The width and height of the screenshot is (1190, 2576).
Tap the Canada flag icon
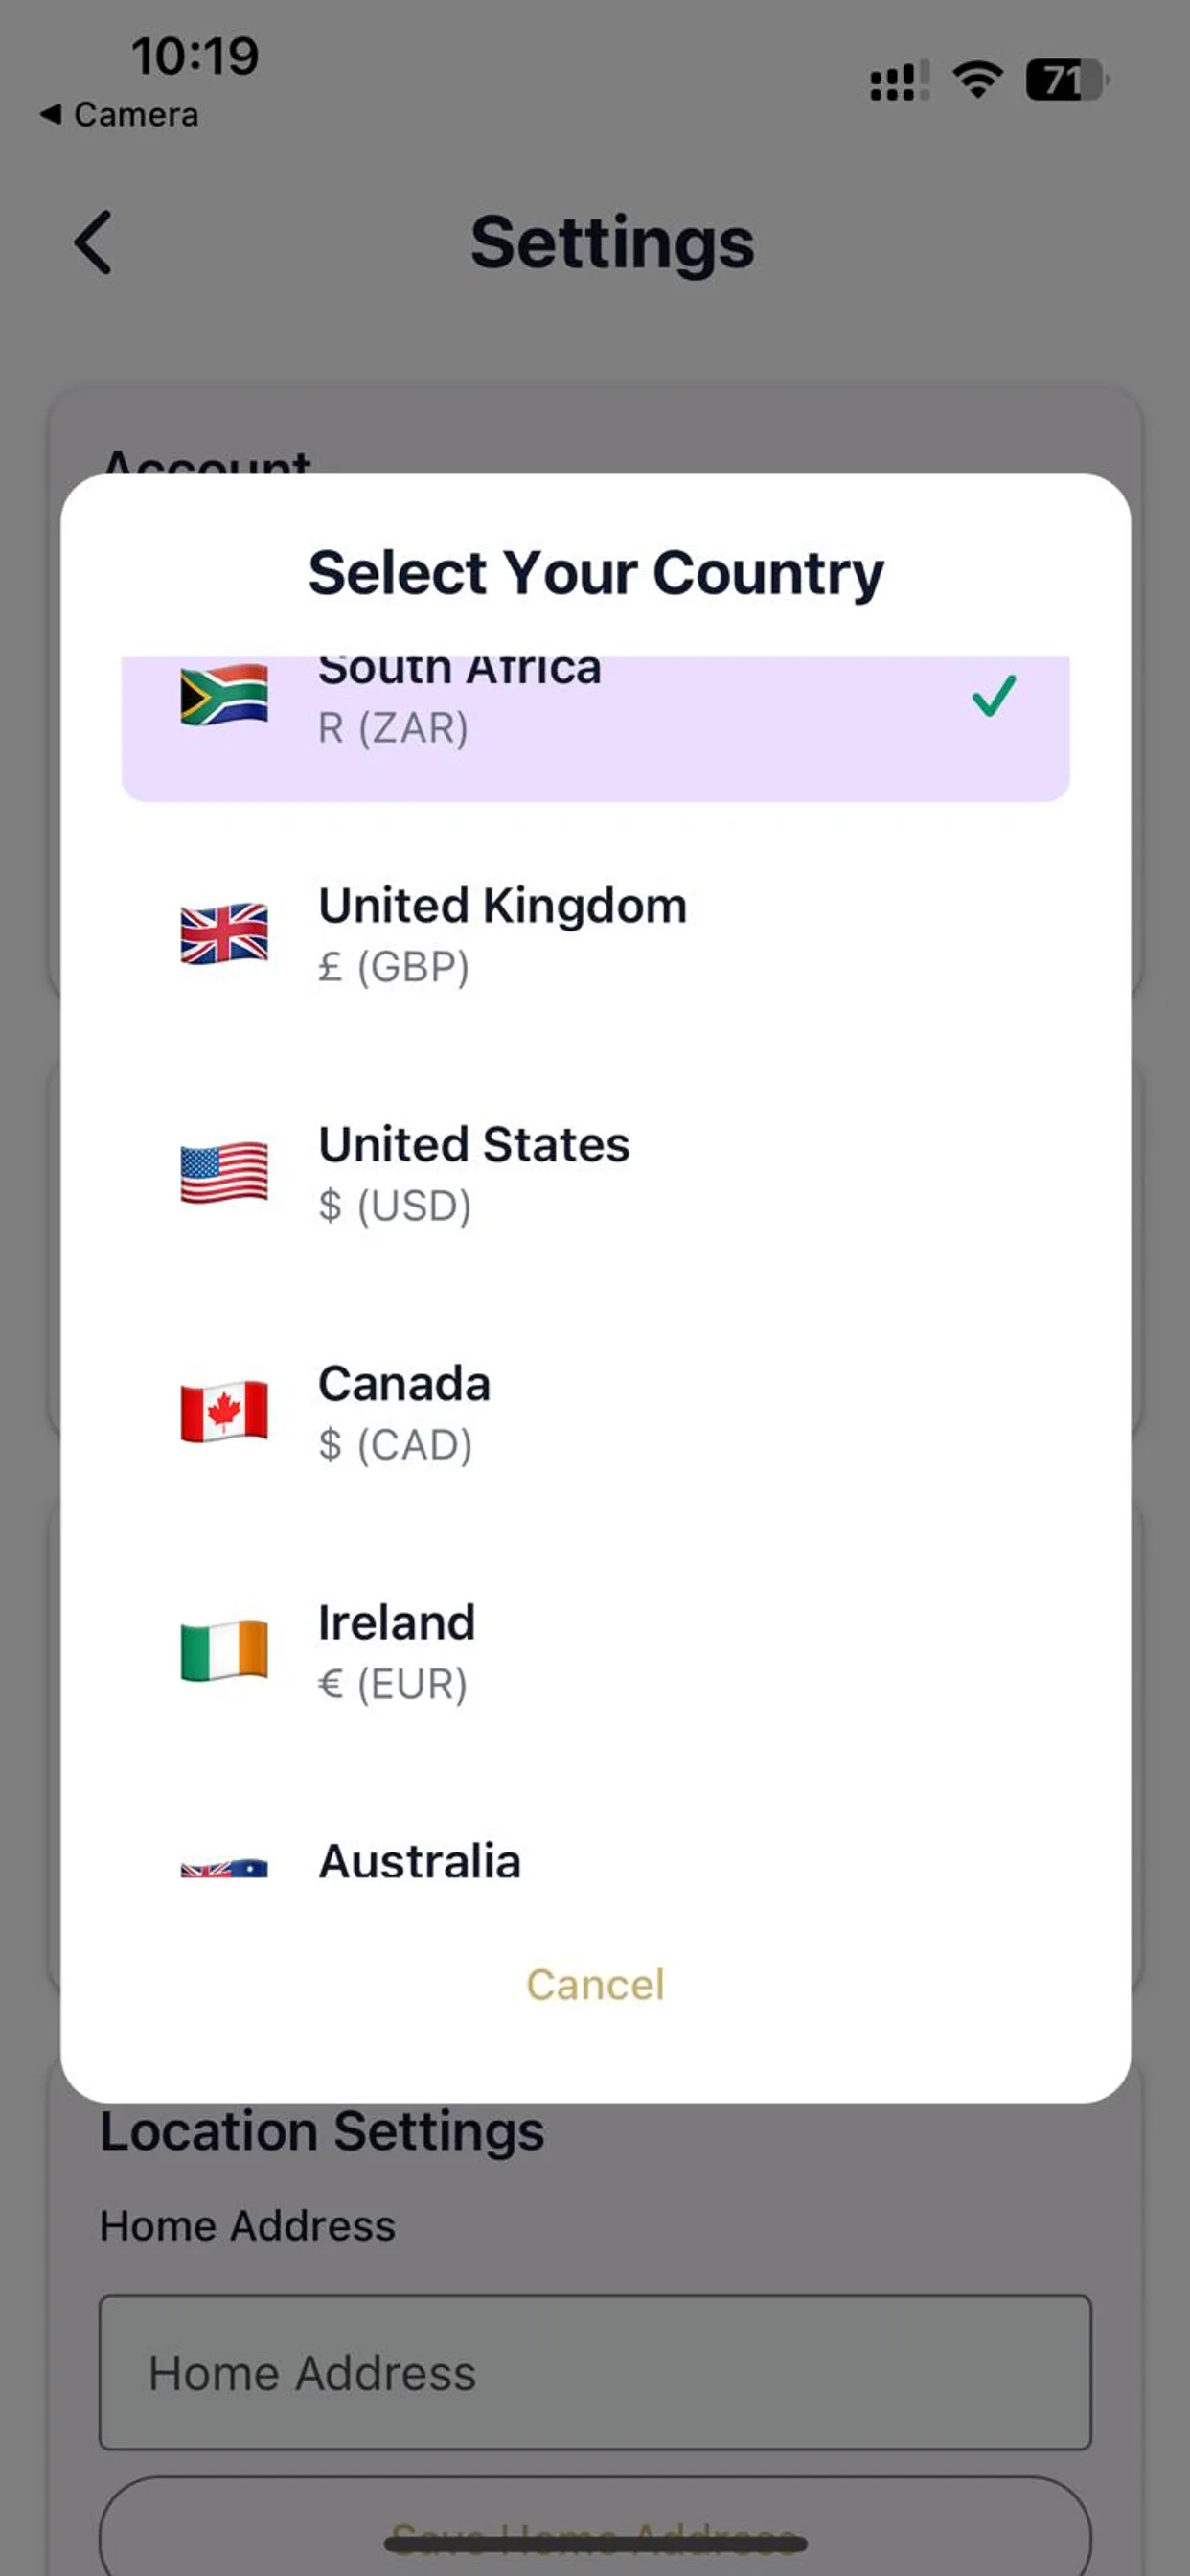point(224,1413)
